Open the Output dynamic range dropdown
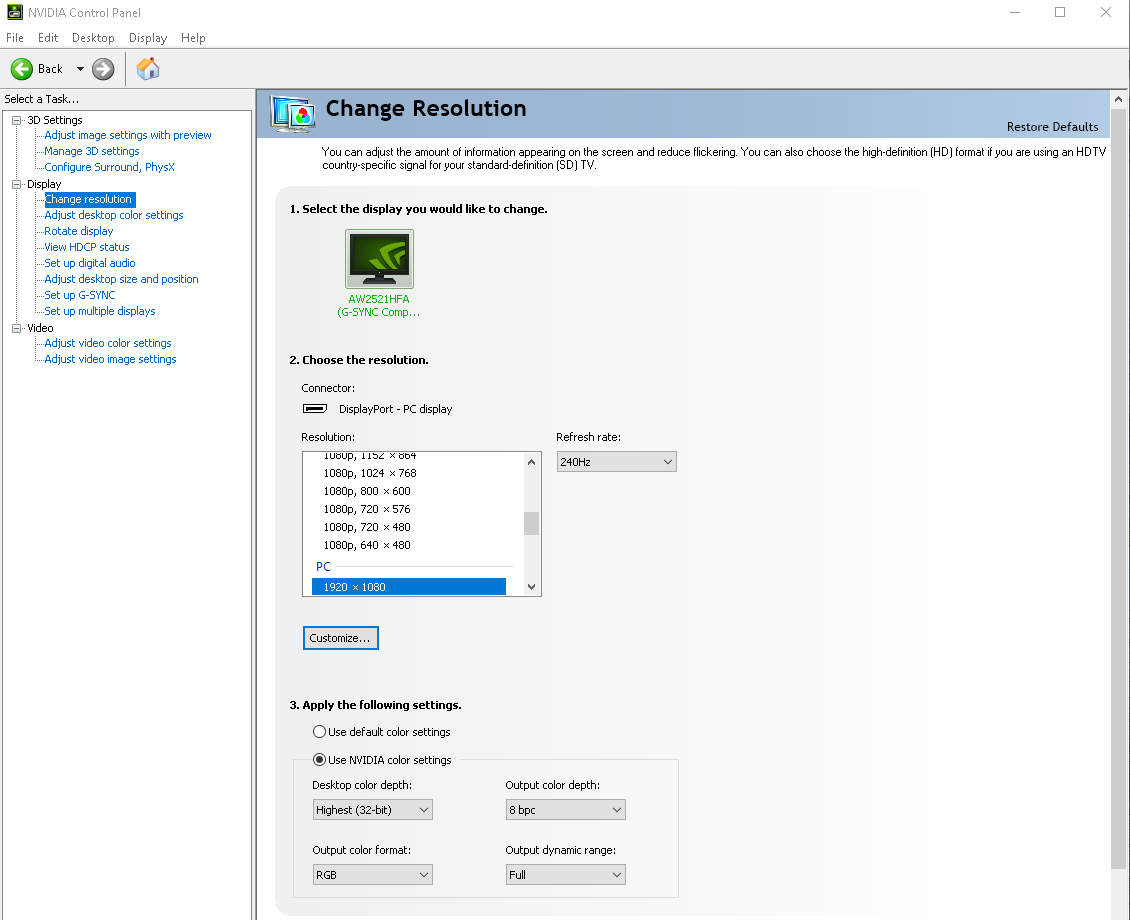Viewport: 1130px width, 920px height. click(x=565, y=875)
